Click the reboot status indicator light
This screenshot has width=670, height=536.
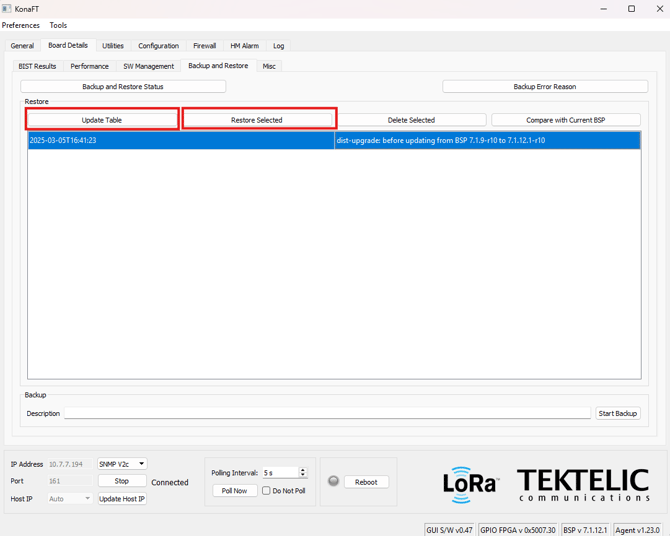pyautogui.click(x=334, y=481)
